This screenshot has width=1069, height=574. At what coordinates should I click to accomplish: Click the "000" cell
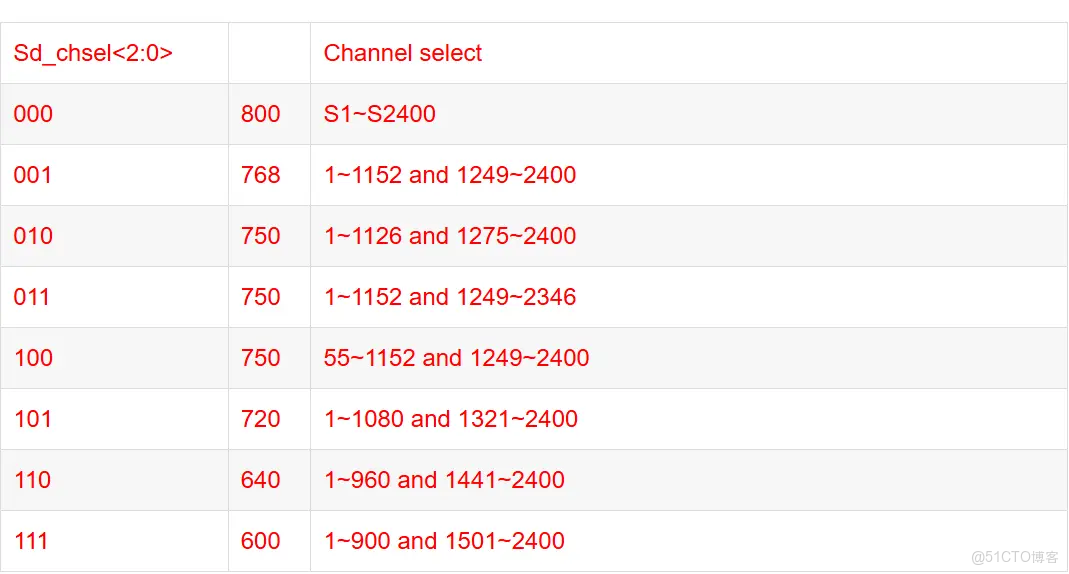point(33,114)
